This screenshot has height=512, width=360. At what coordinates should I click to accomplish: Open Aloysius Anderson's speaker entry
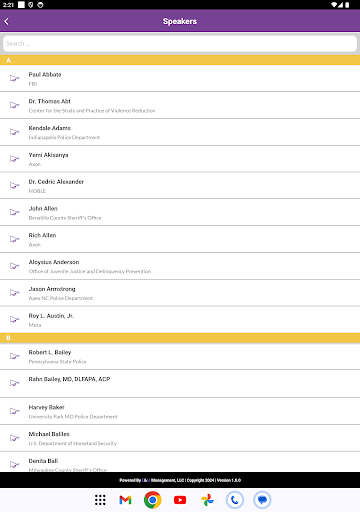tap(180, 266)
